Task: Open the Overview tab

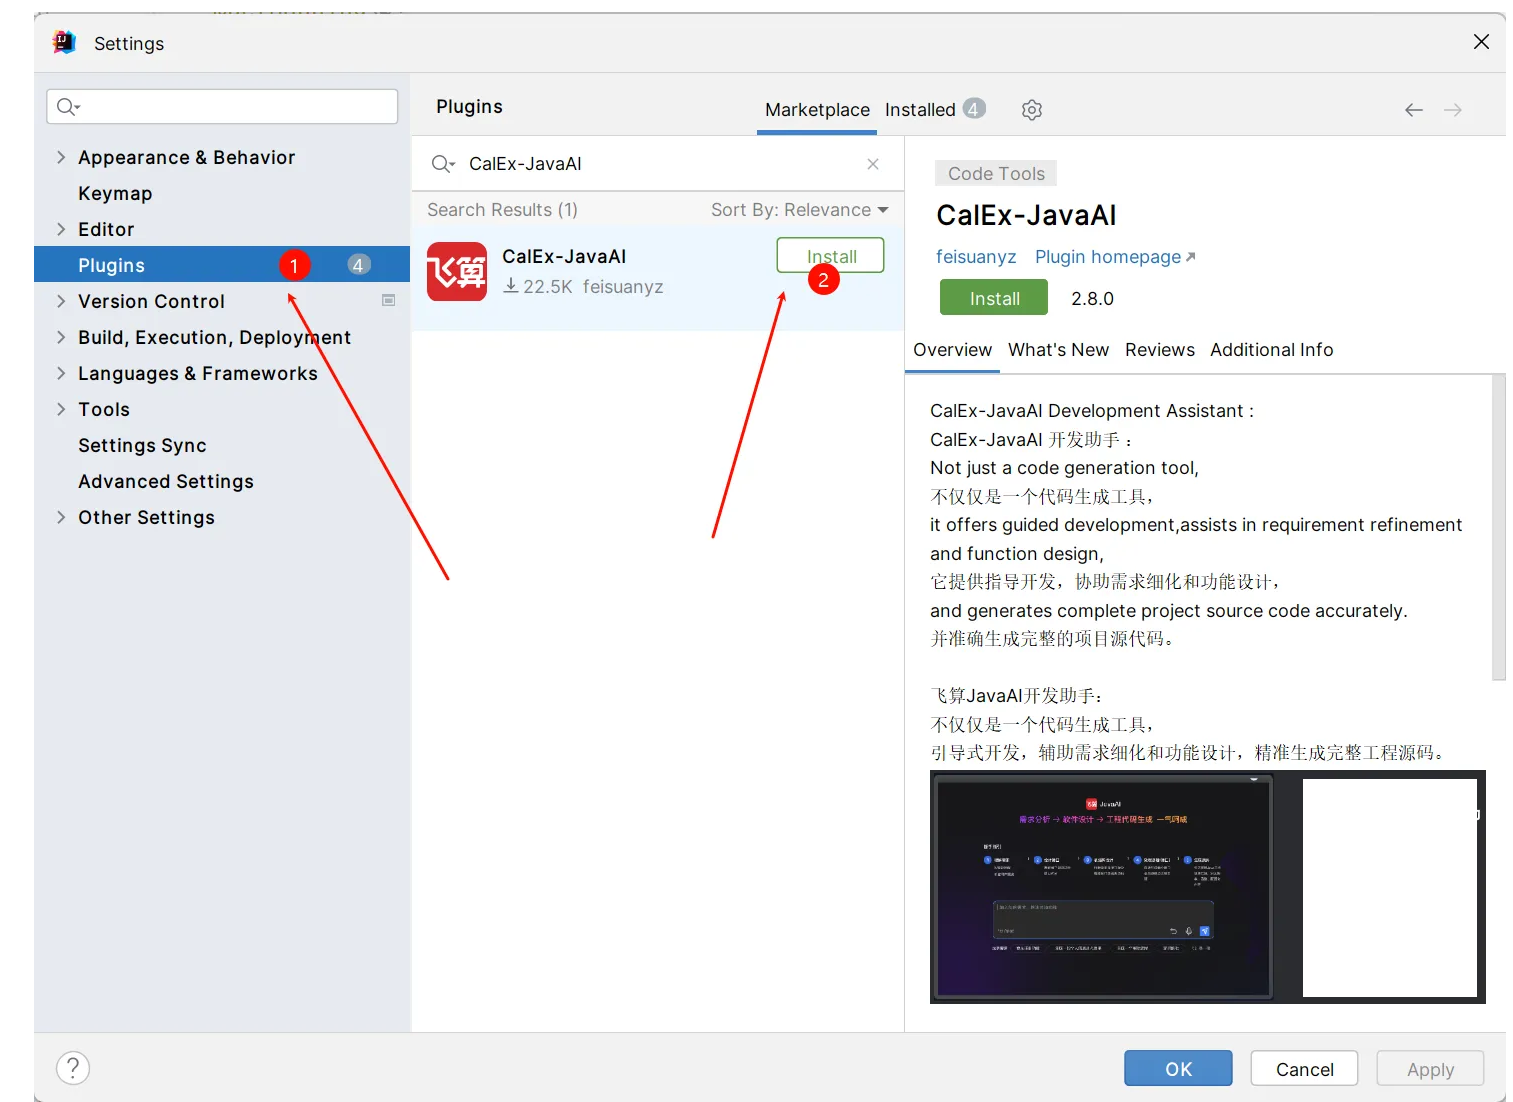Action: 952,350
